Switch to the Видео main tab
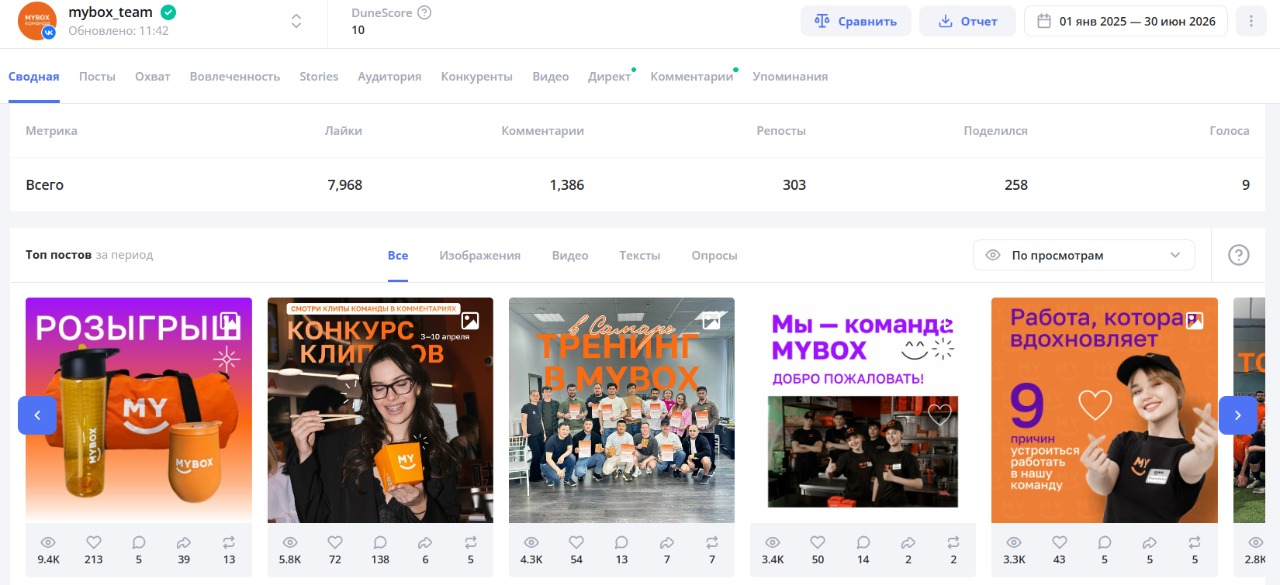This screenshot has height=585, width=1280. pyautogui.click(x=551, y=76)
